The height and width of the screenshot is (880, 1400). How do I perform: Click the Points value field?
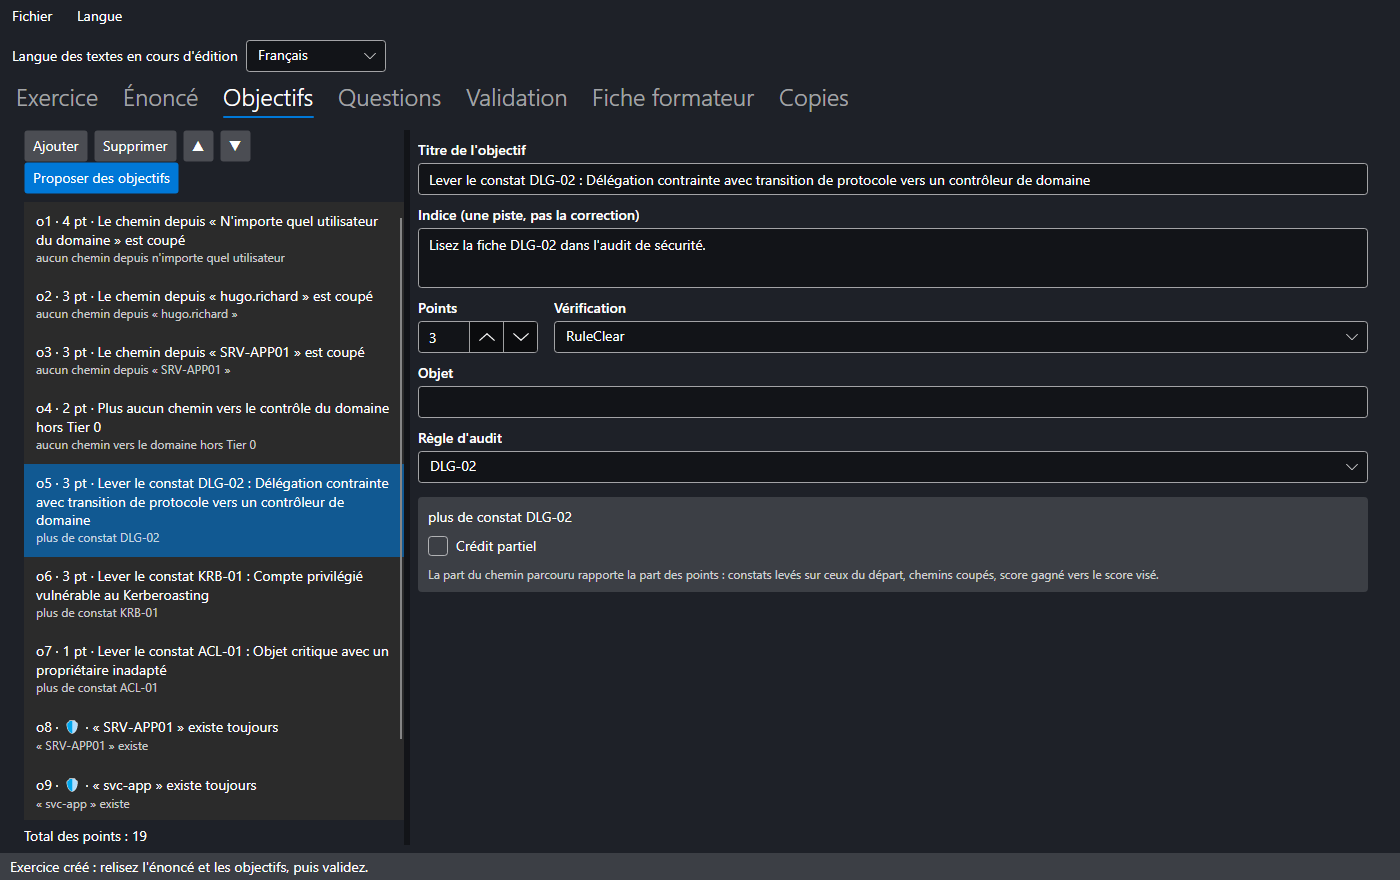click(443, 337)
